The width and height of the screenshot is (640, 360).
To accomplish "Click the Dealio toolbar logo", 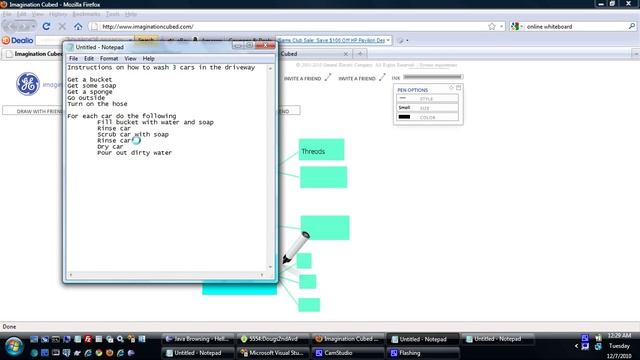I will pyautogui.click(x=18, y=40).
